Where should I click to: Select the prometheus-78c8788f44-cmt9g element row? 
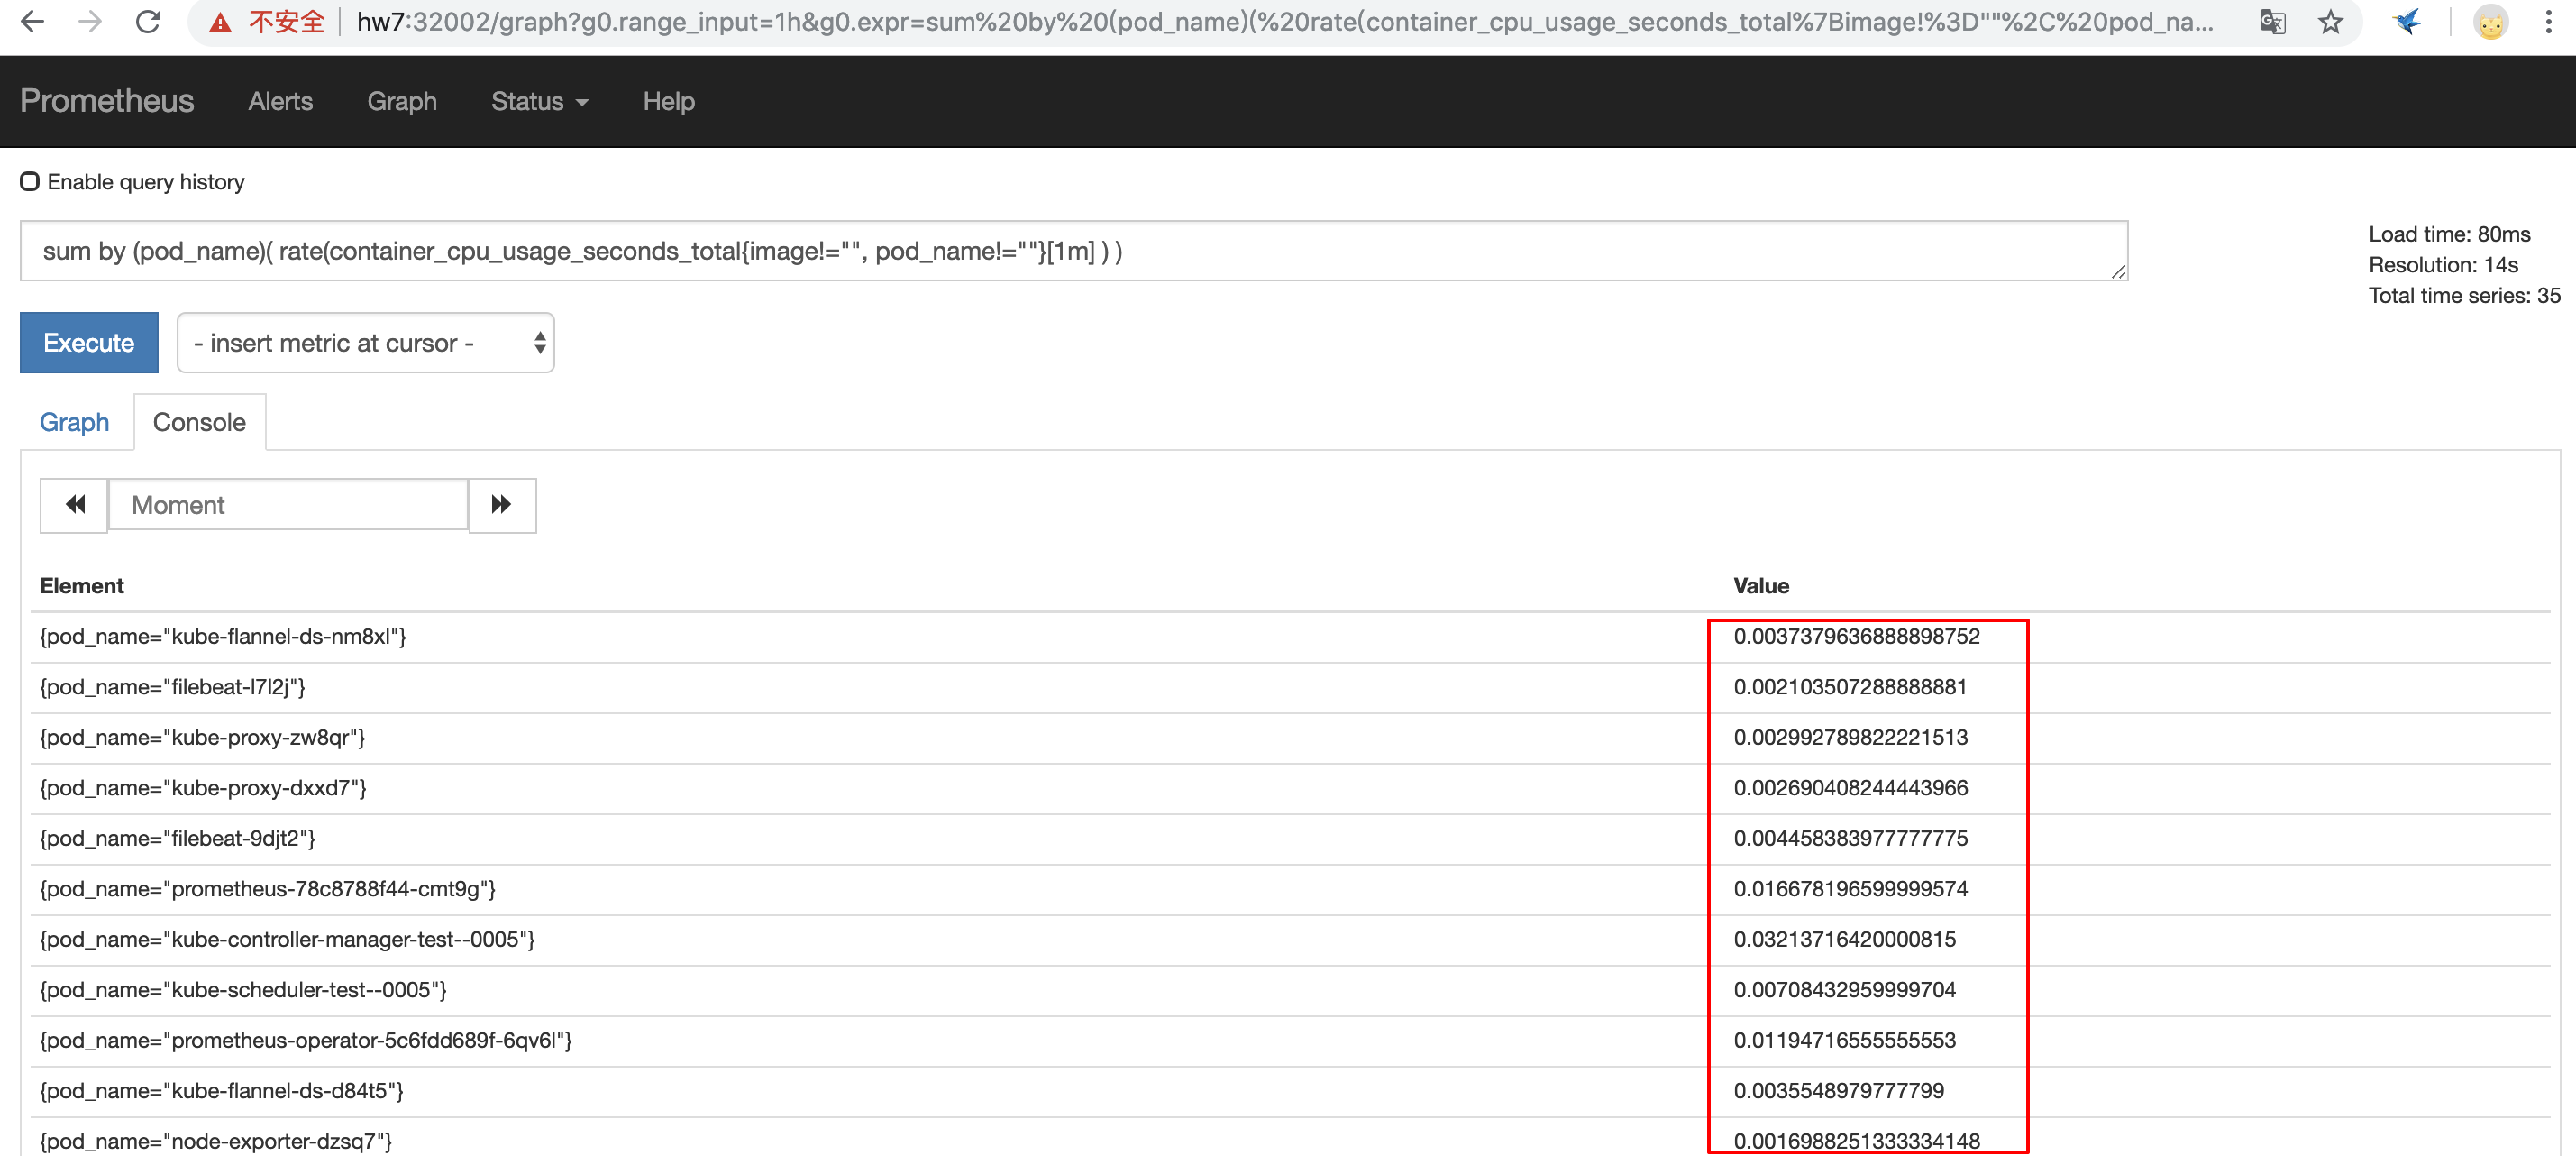(x=268, y=889)
